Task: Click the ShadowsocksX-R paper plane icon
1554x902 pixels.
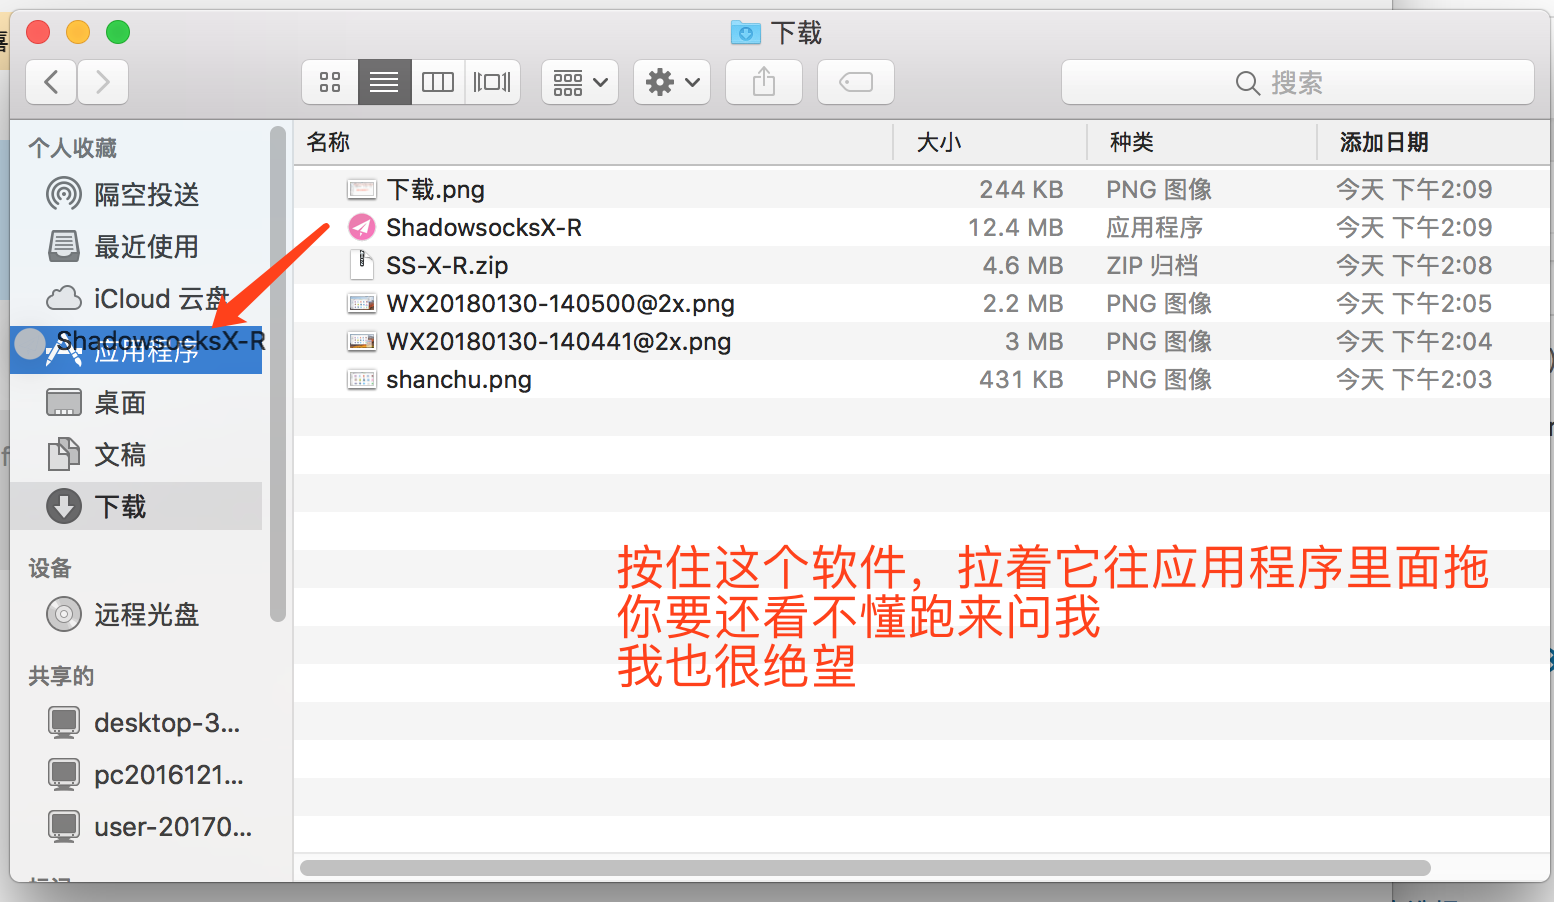Action: [361, 227]
